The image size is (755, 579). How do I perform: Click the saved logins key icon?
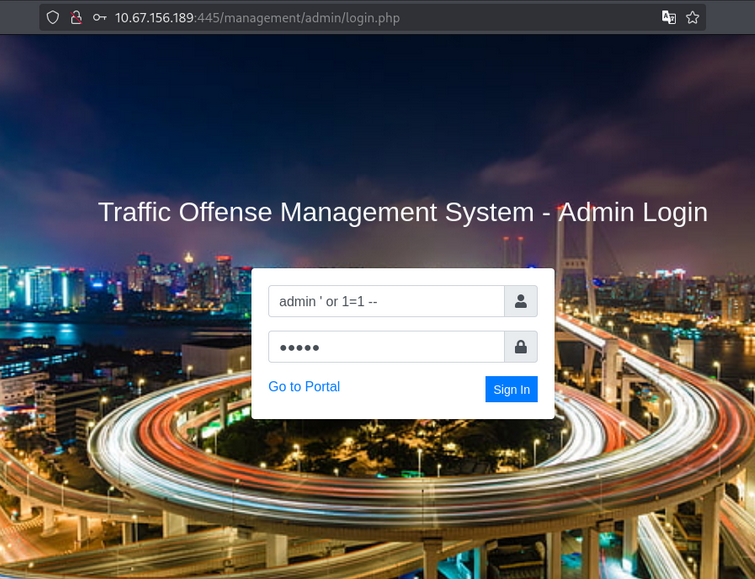[x=99, y=17]
